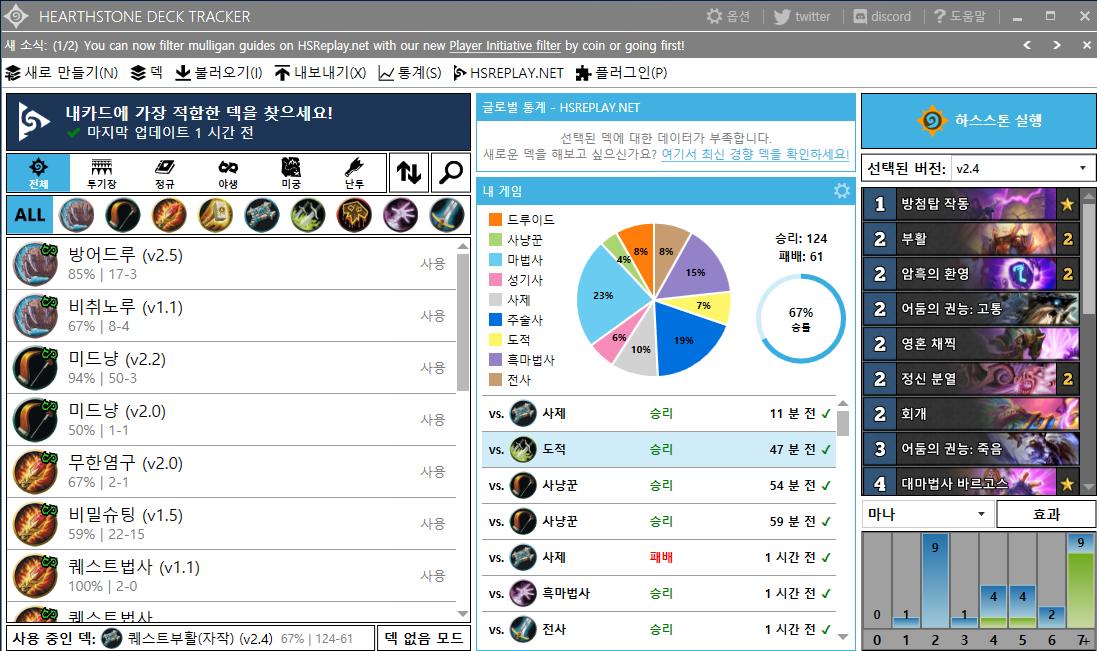Open the 덱 menu
The height and width of the screenshot is (651, 1097).
147,73
